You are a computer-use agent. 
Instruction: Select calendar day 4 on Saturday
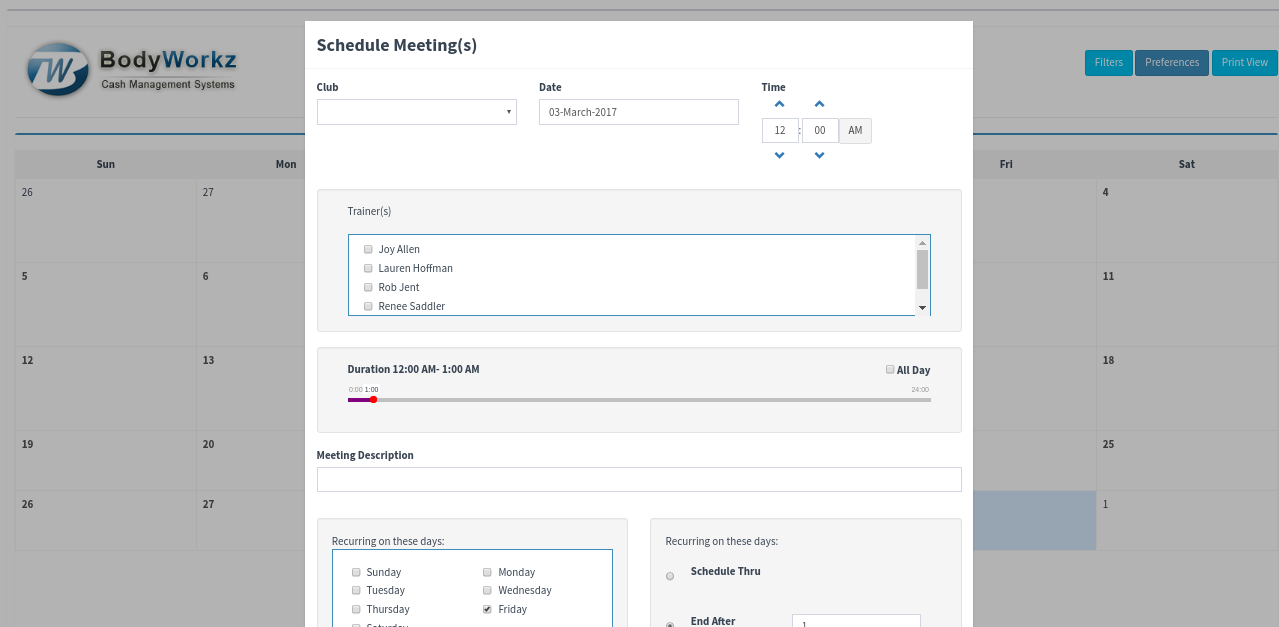pos(1187,221)
